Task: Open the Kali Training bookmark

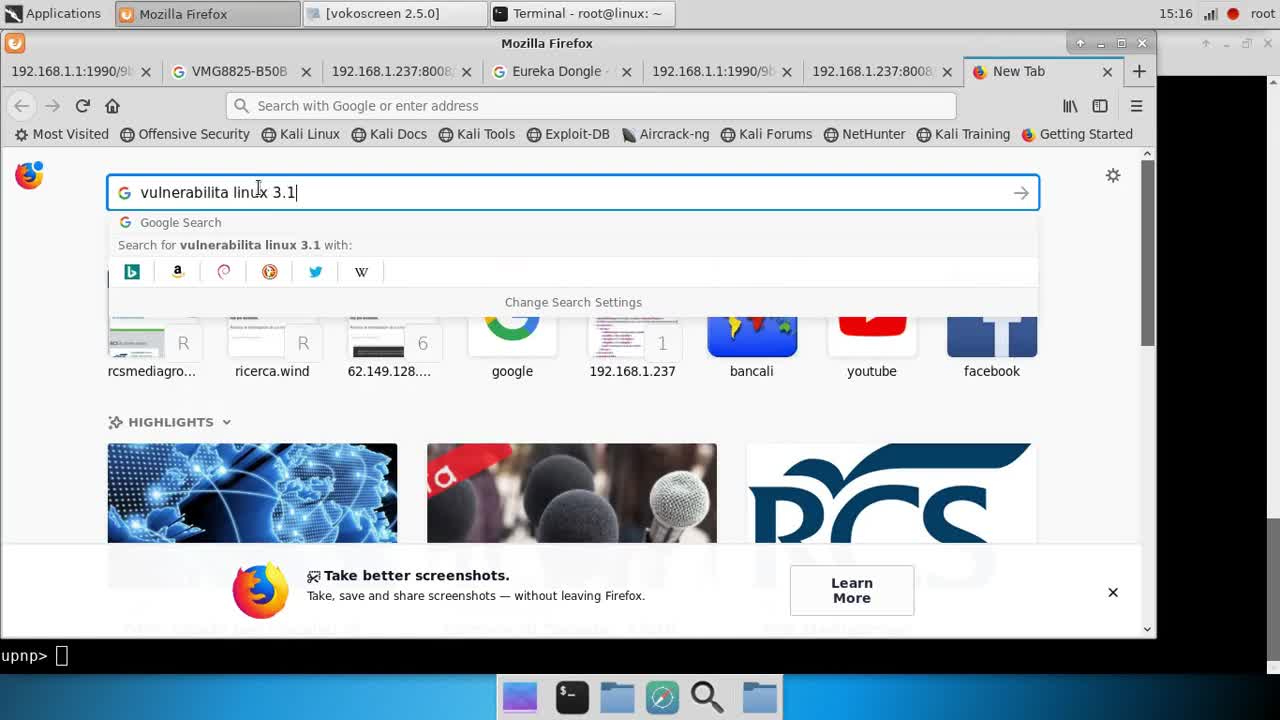Action: (x=963, y=134)
